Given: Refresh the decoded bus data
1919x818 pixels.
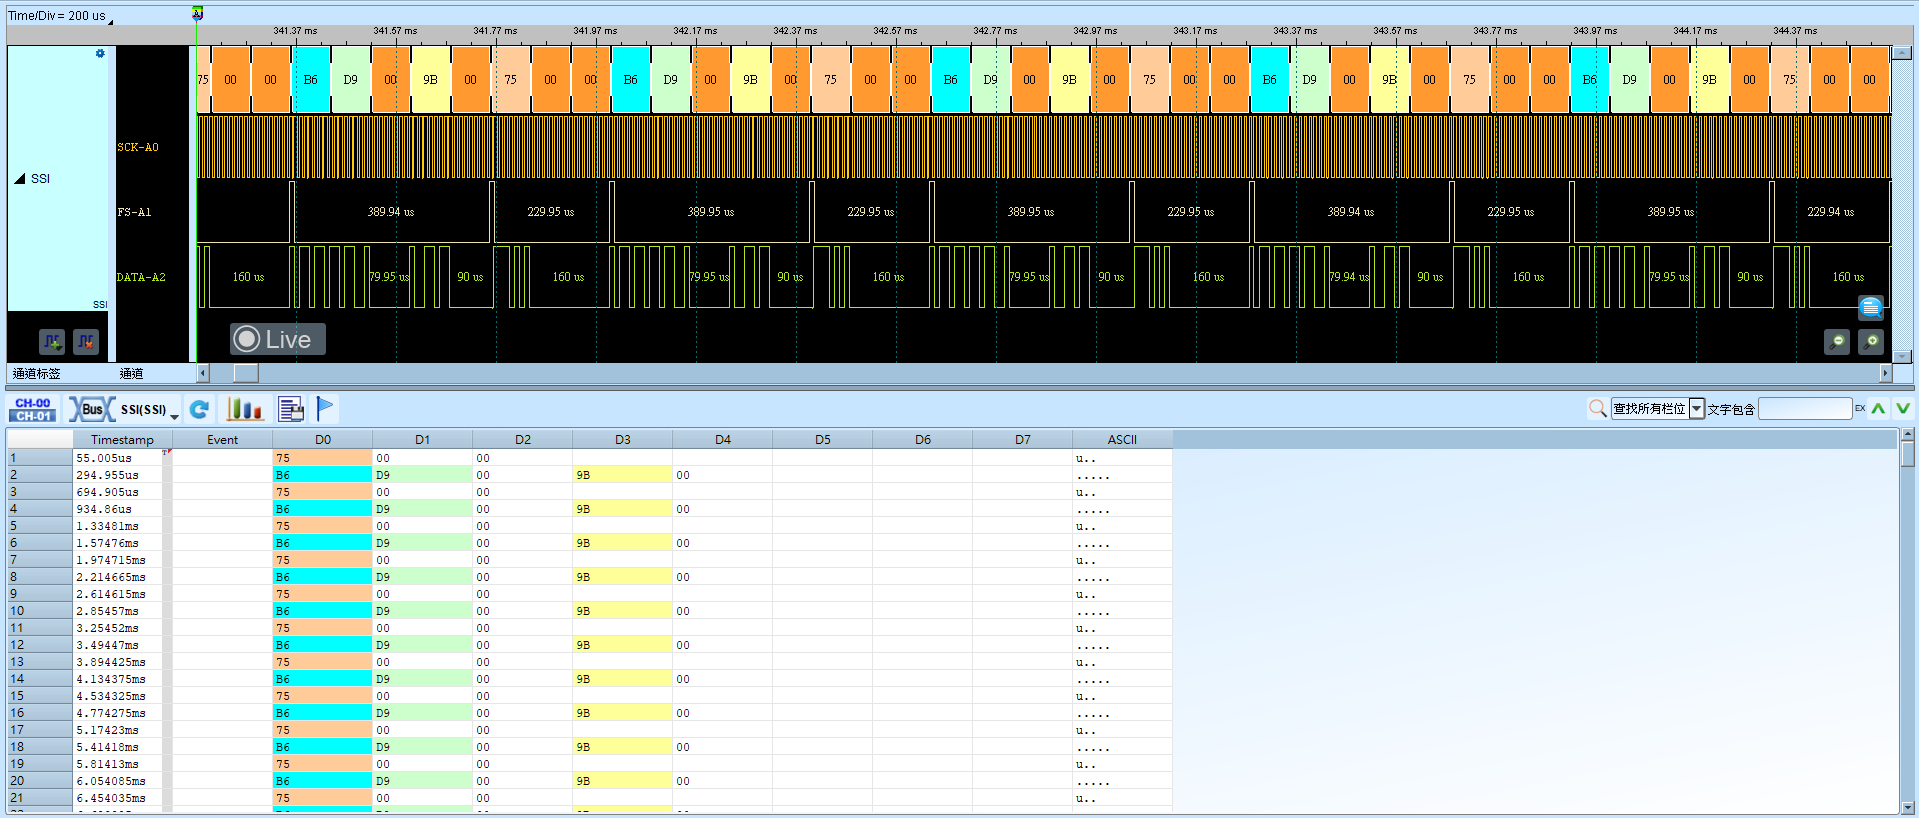Looking at the screenshot, I should coord(200,409).
